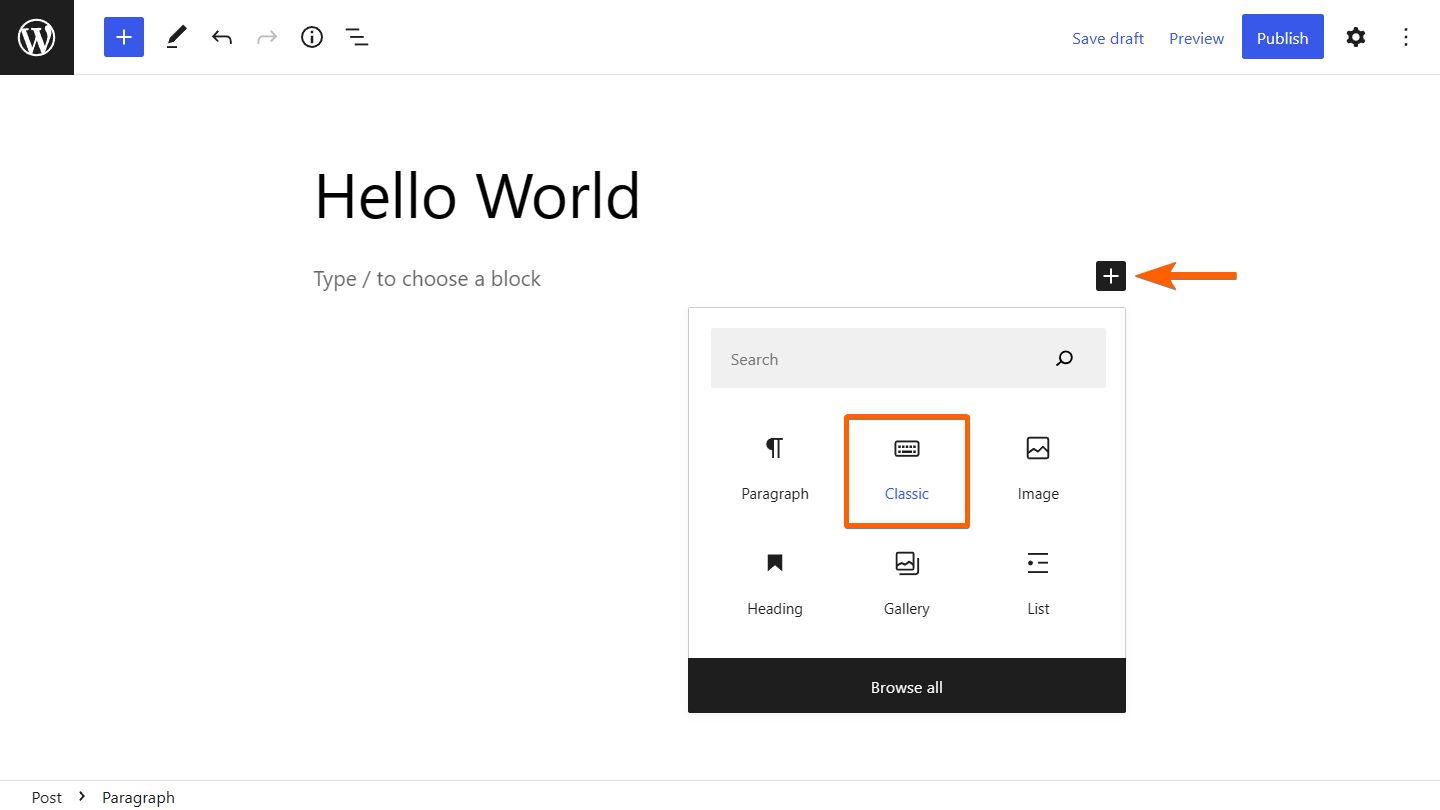
Task: Toggle the blue block inserter button
Action: point(124,37)
